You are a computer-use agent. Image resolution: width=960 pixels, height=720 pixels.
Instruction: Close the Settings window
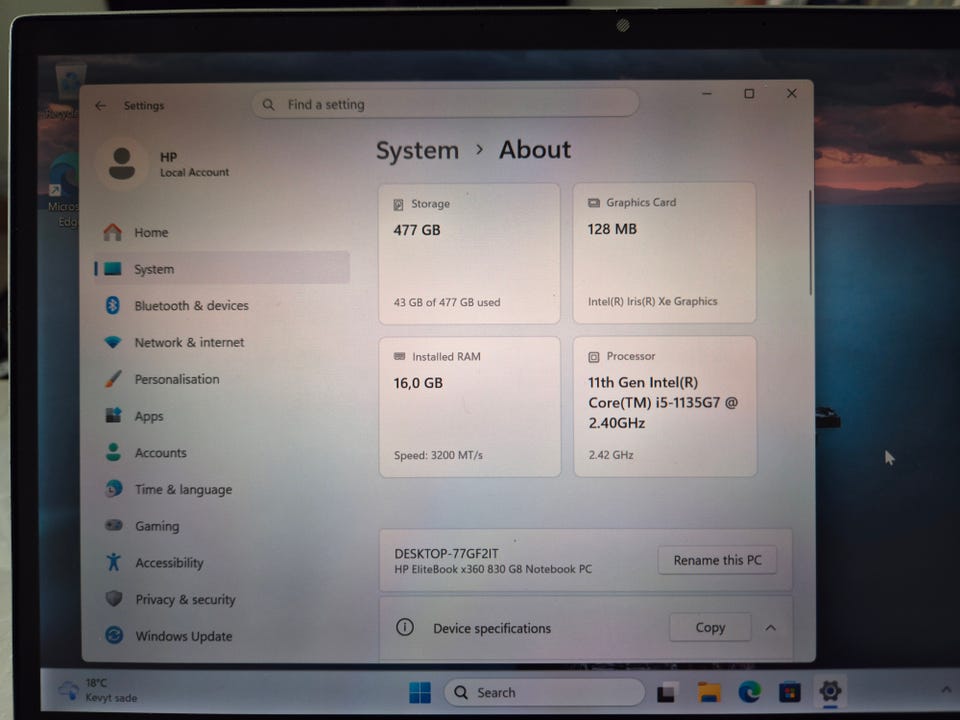click(x=792, y=93)
